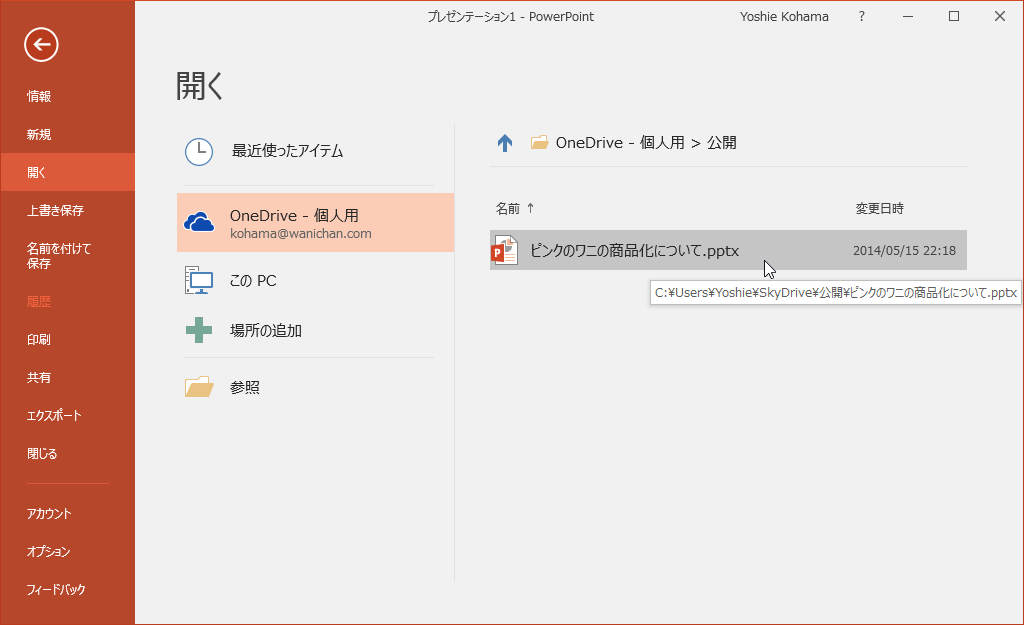Go to エクスポート in the sidebar

[x=54, y=416]
